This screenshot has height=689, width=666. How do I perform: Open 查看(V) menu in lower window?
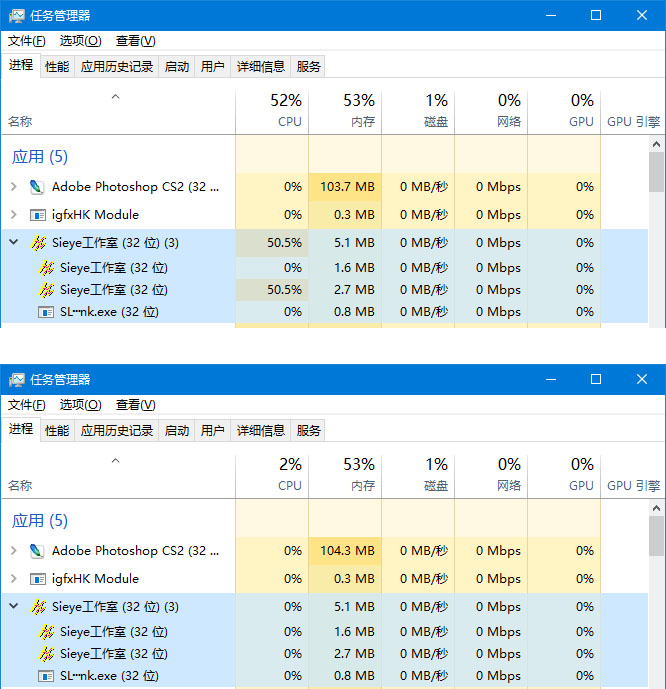pos(136,405)
